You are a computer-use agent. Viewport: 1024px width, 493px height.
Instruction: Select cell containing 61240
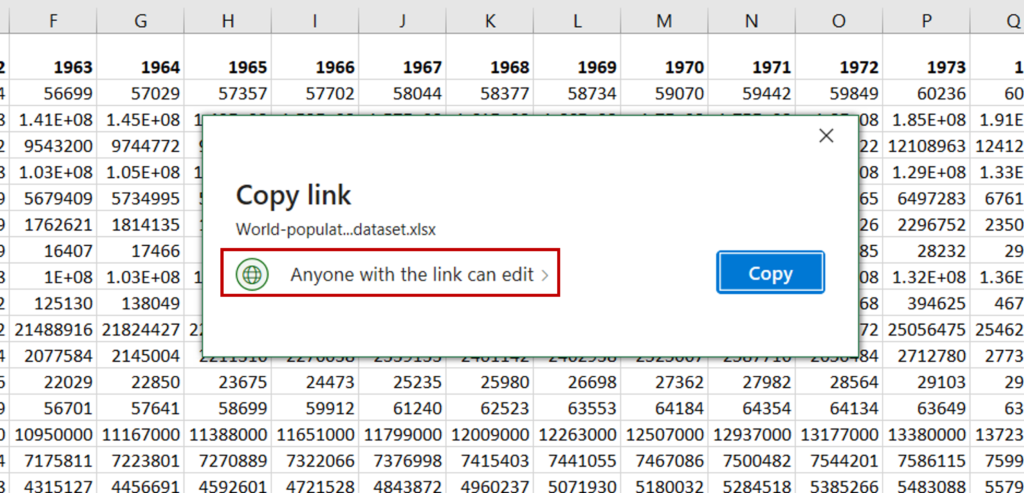coord(402,408)
